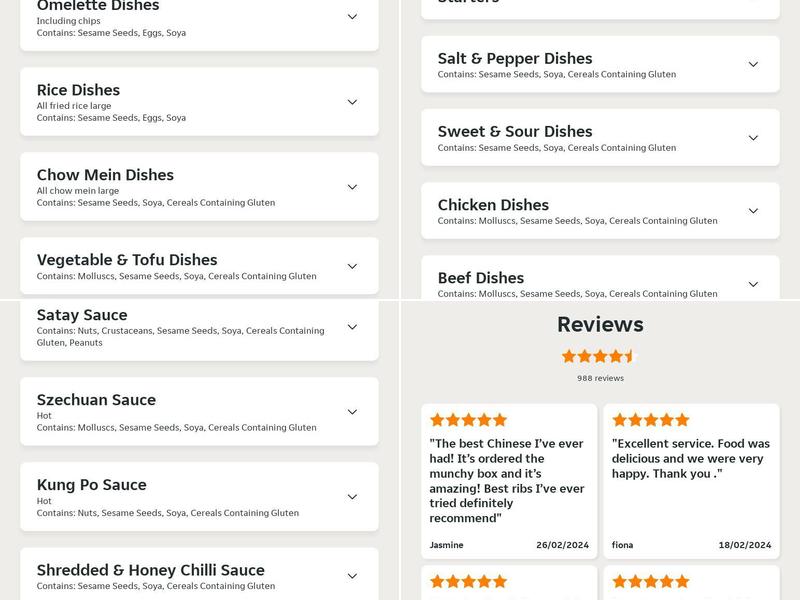
Task: Click the overall star rating under Reviews
Action: coord(600,354)
